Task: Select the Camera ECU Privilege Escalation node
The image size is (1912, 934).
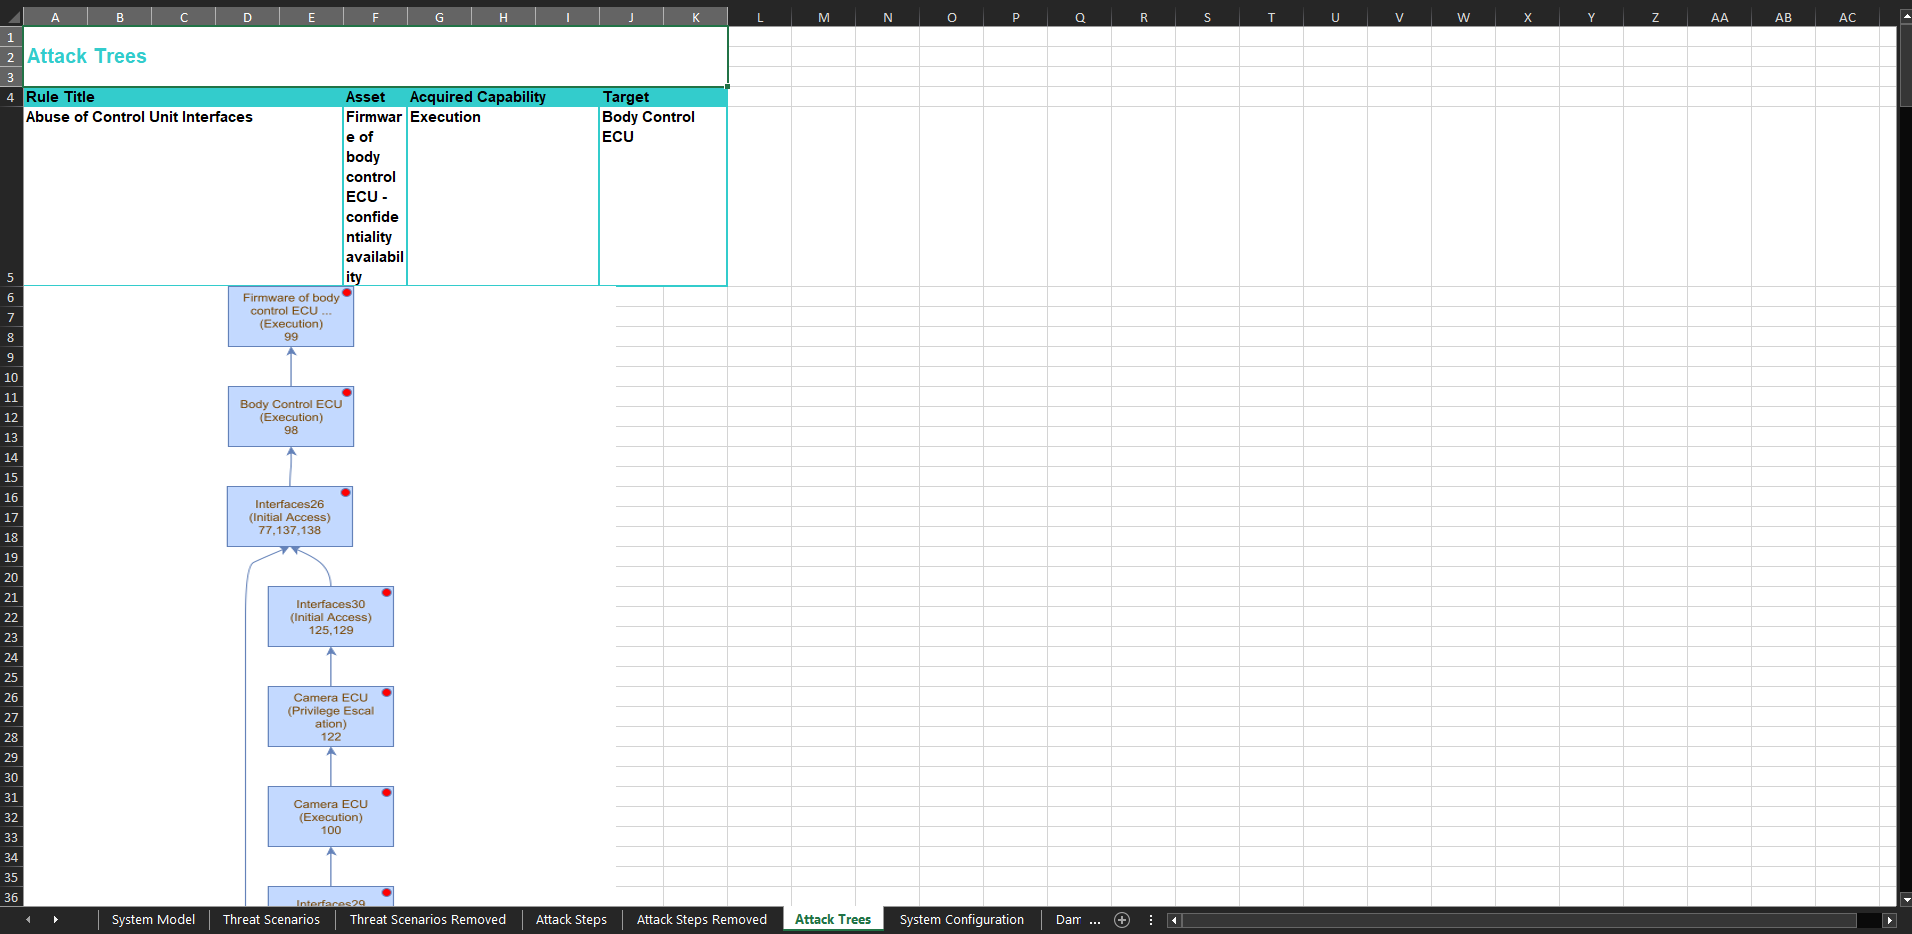Action: [330, 717]
